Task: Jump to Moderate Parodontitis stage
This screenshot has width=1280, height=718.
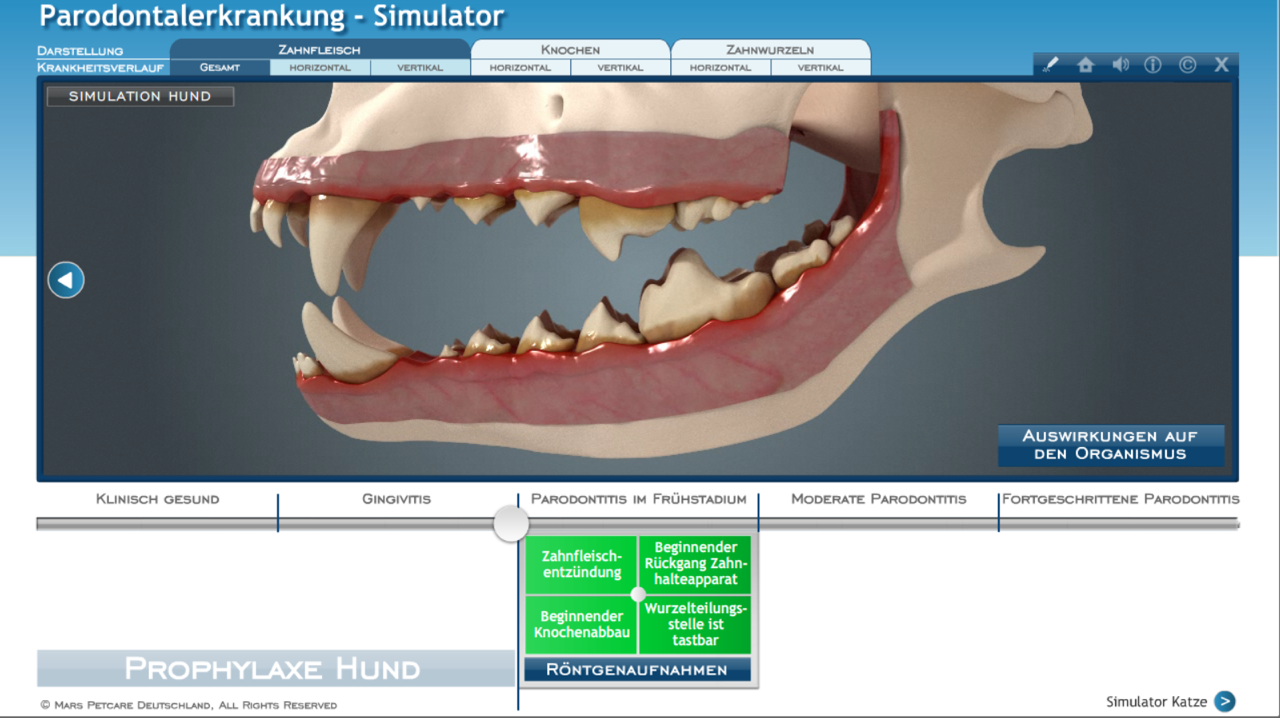Action: 878,499
